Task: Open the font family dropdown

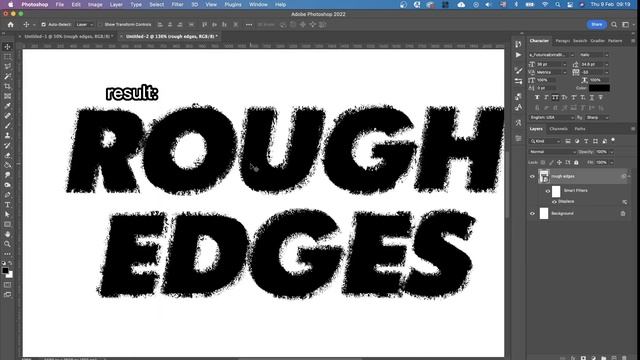Action: point(551,55)
